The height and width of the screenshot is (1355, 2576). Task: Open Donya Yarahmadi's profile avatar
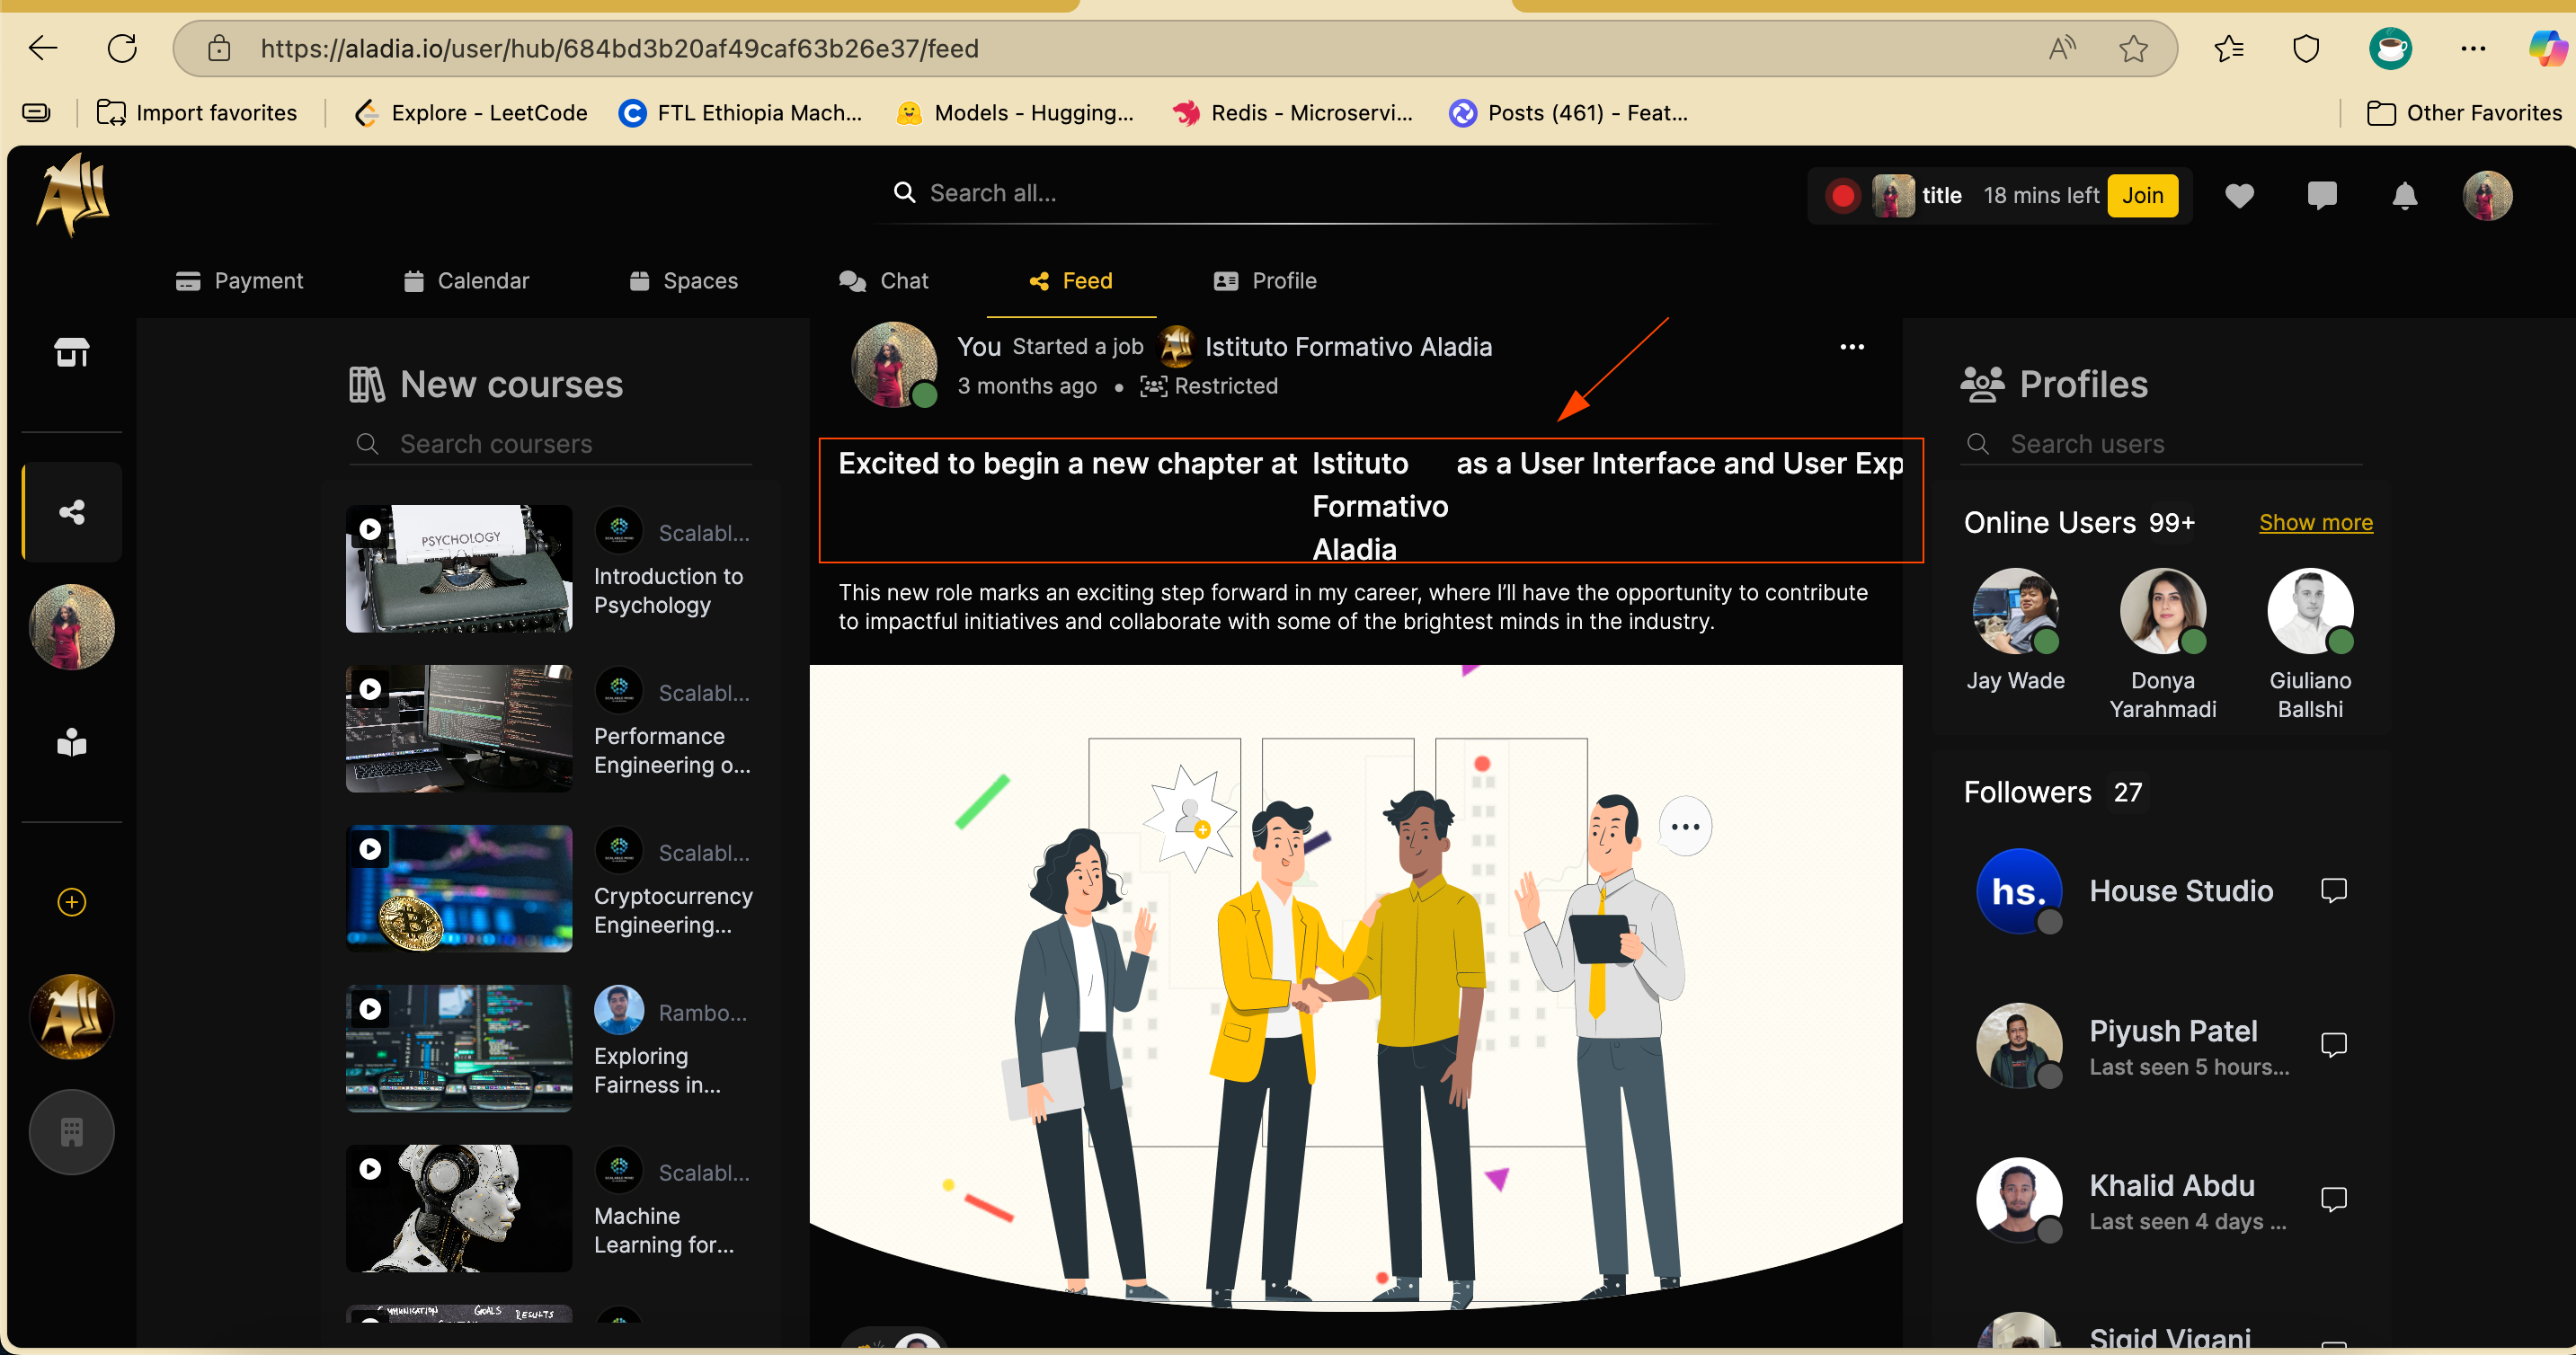point(2162,611)
